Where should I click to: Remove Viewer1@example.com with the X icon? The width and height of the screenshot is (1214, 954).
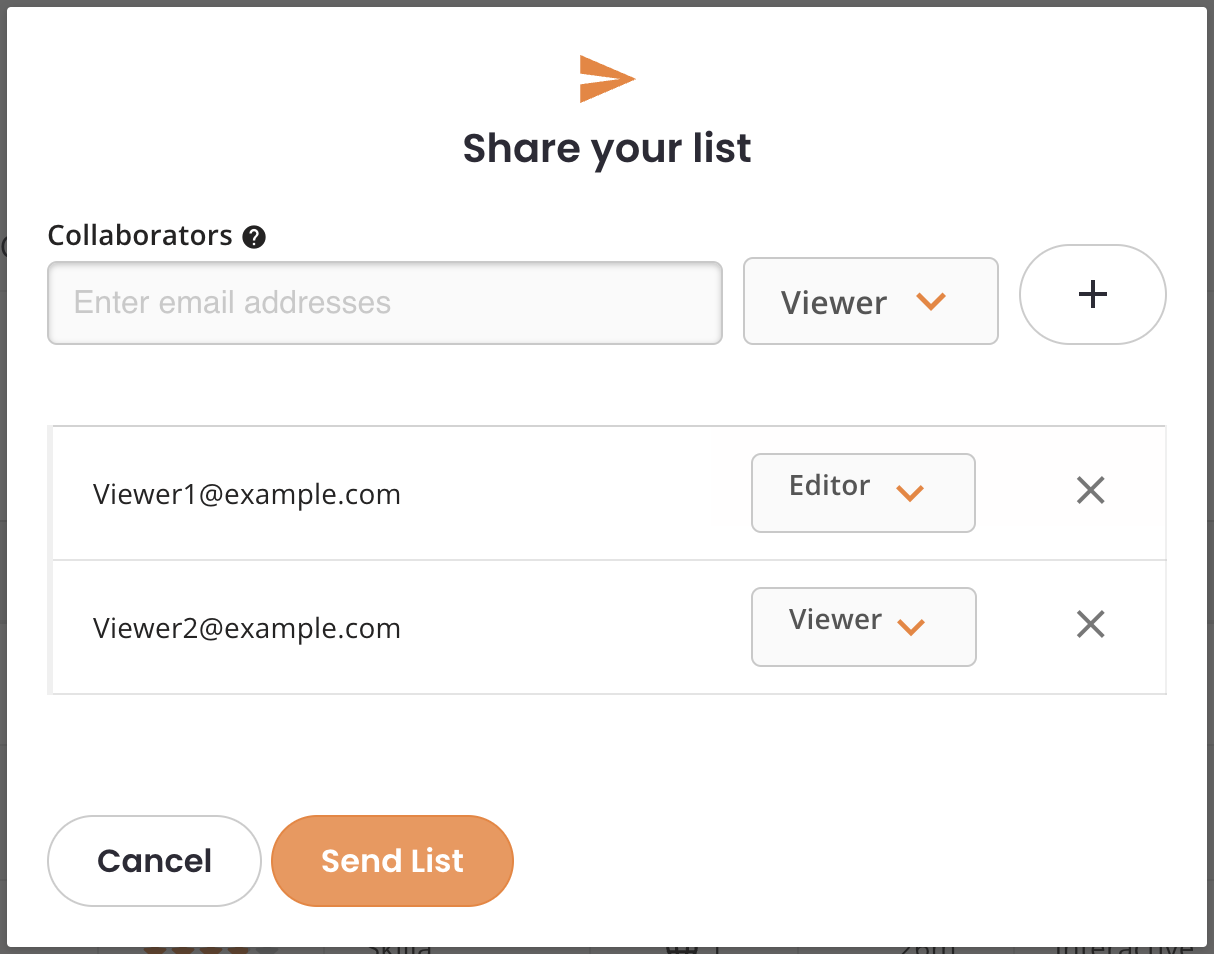coord(1090,490)
